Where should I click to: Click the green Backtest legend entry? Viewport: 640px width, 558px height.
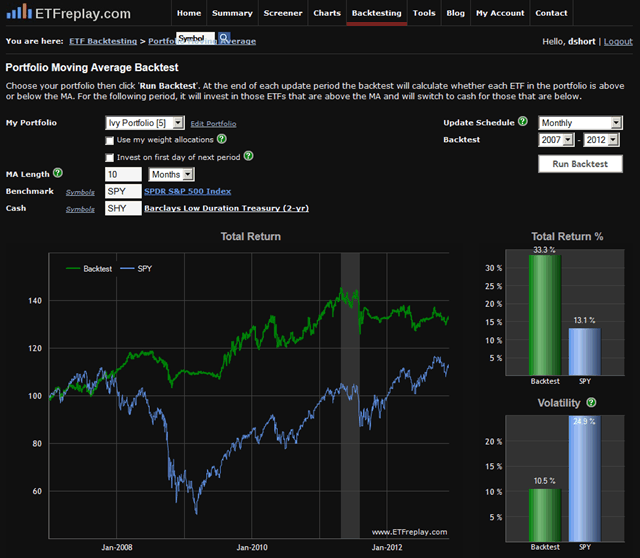(x=89, y=269)
